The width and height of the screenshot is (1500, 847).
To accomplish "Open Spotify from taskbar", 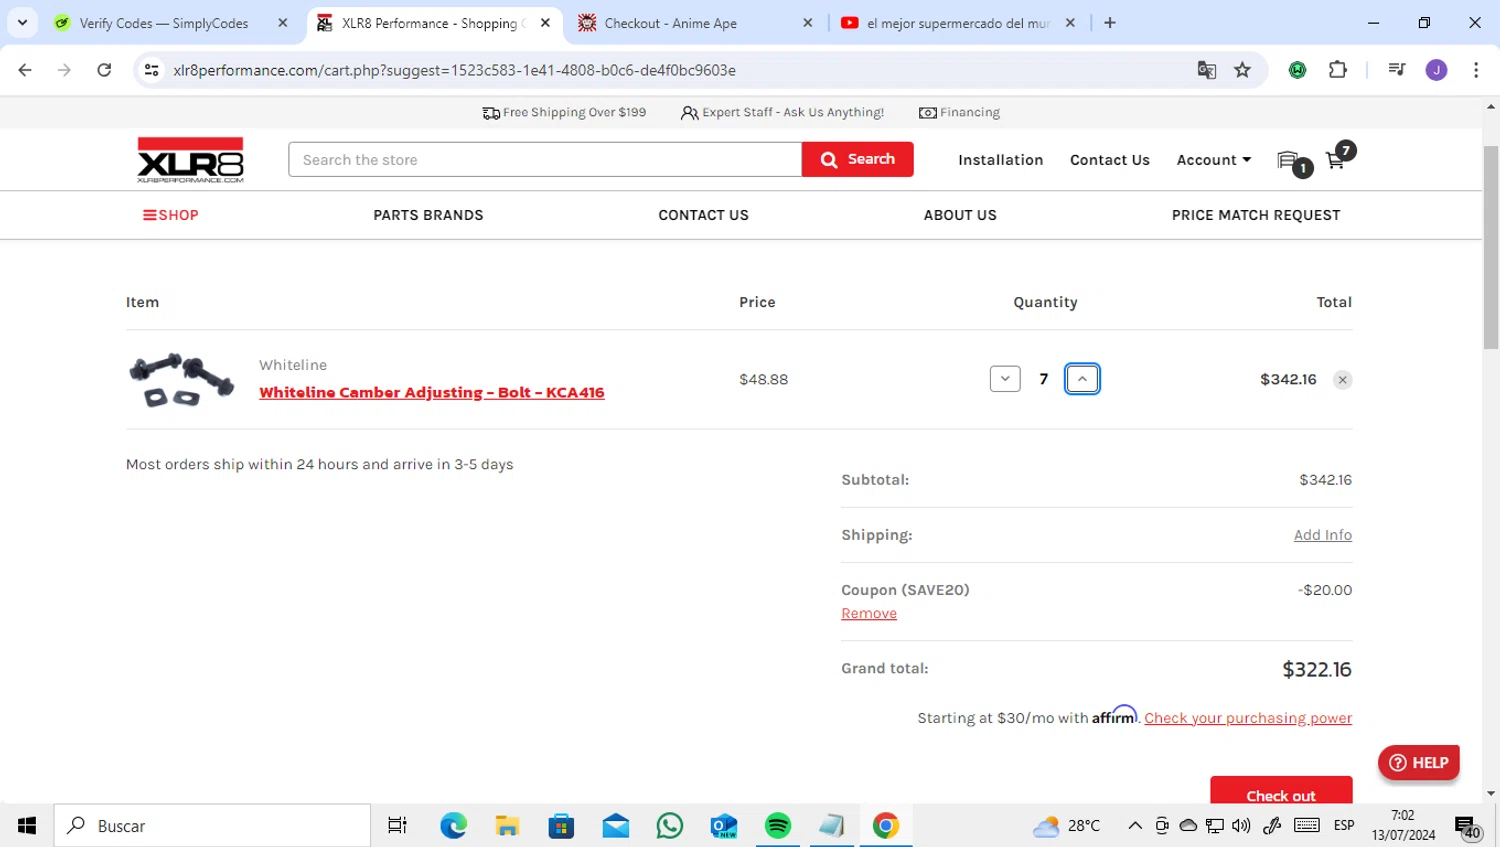I will 777,826.
